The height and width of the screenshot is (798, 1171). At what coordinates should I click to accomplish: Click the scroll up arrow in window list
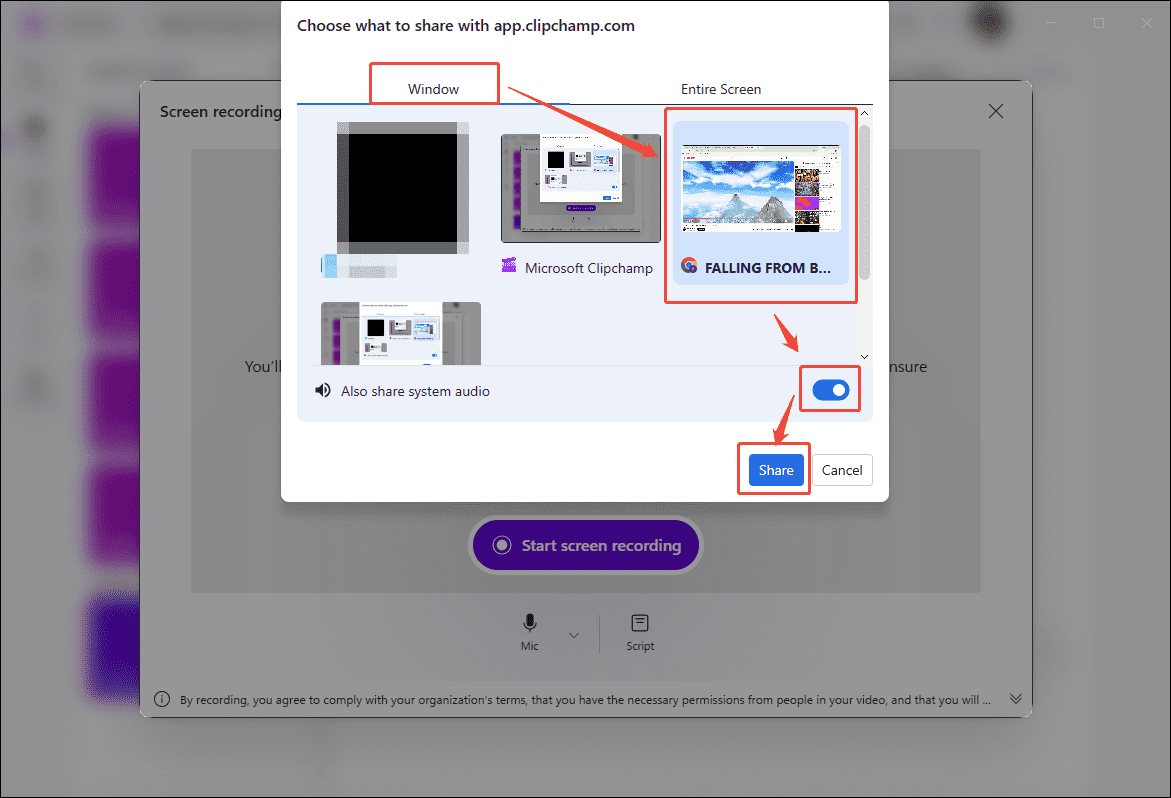pyautogui.click(x=864, y=113)
